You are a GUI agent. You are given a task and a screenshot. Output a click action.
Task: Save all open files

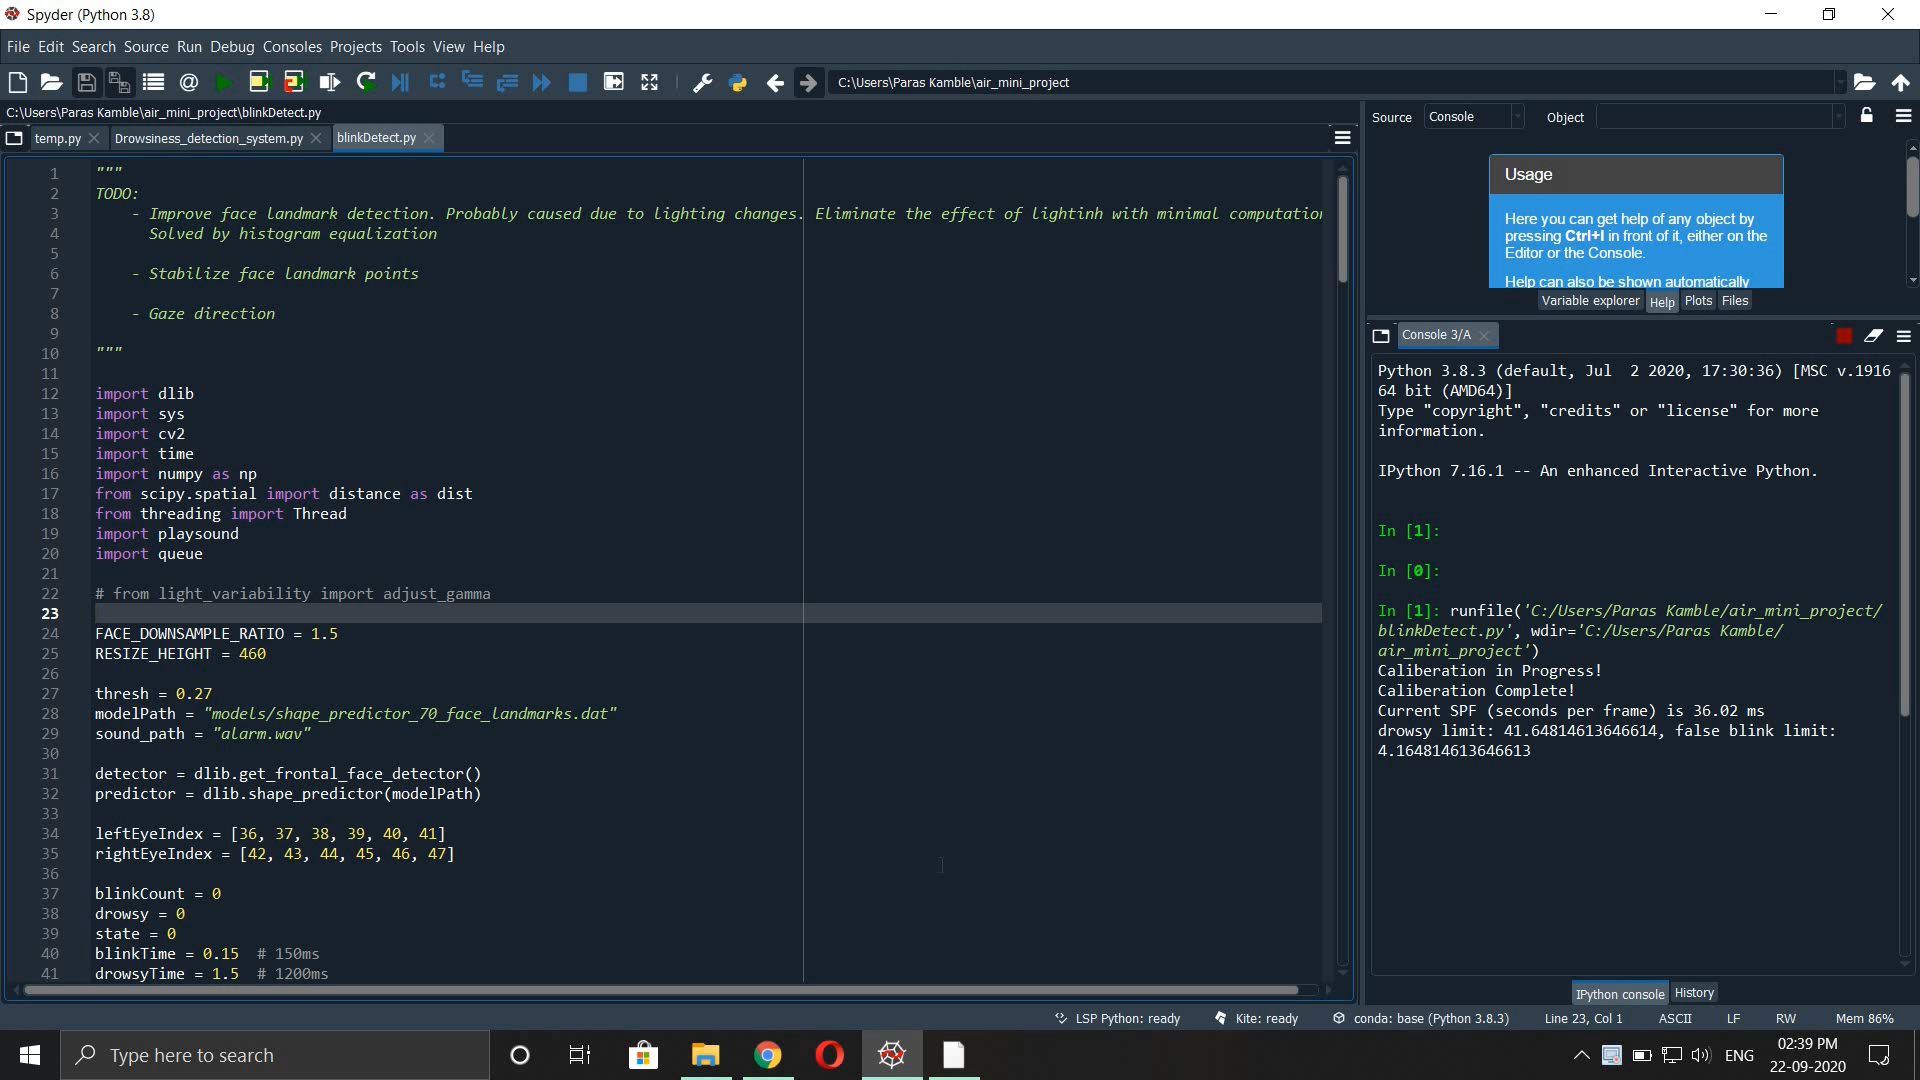click(x=119, y=82)
